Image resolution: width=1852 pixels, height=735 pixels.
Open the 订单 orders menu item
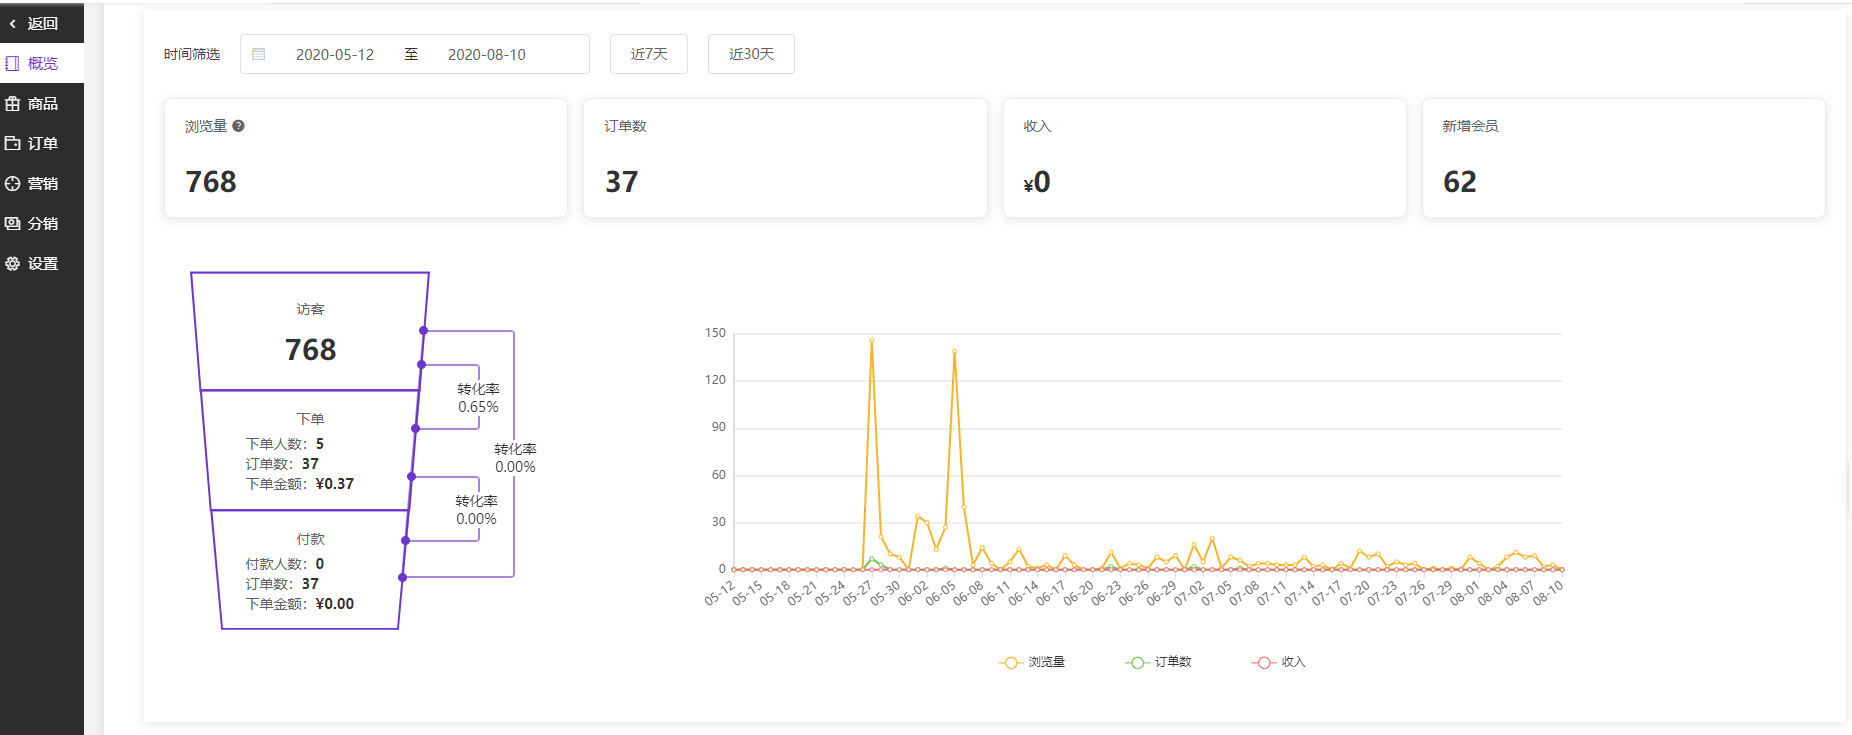[42, 143]
